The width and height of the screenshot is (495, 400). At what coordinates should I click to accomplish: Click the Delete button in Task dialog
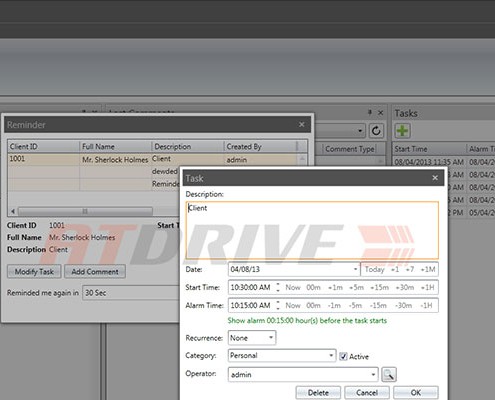point(318,393)
